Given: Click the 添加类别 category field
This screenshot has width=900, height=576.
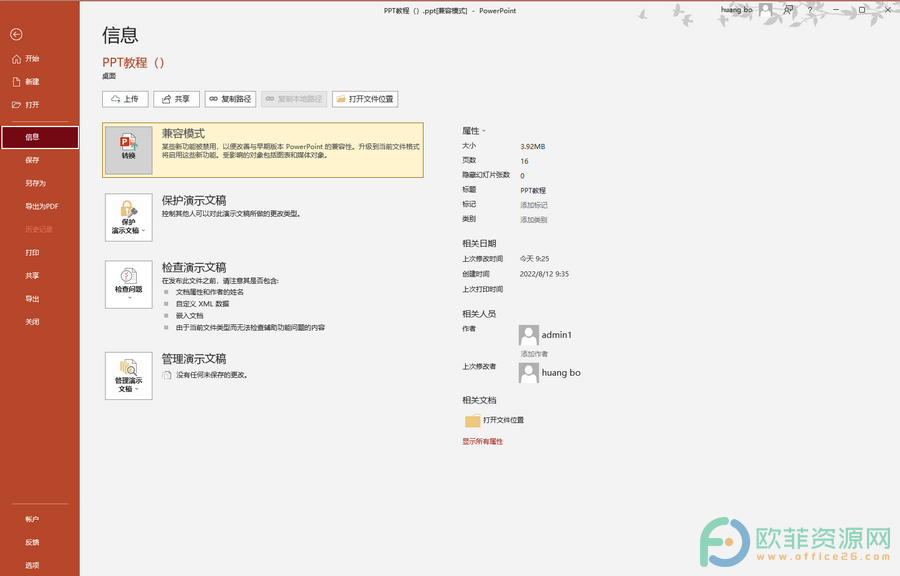Looking at the screenshot, I should pyautogui.click(x=534, y=220).
